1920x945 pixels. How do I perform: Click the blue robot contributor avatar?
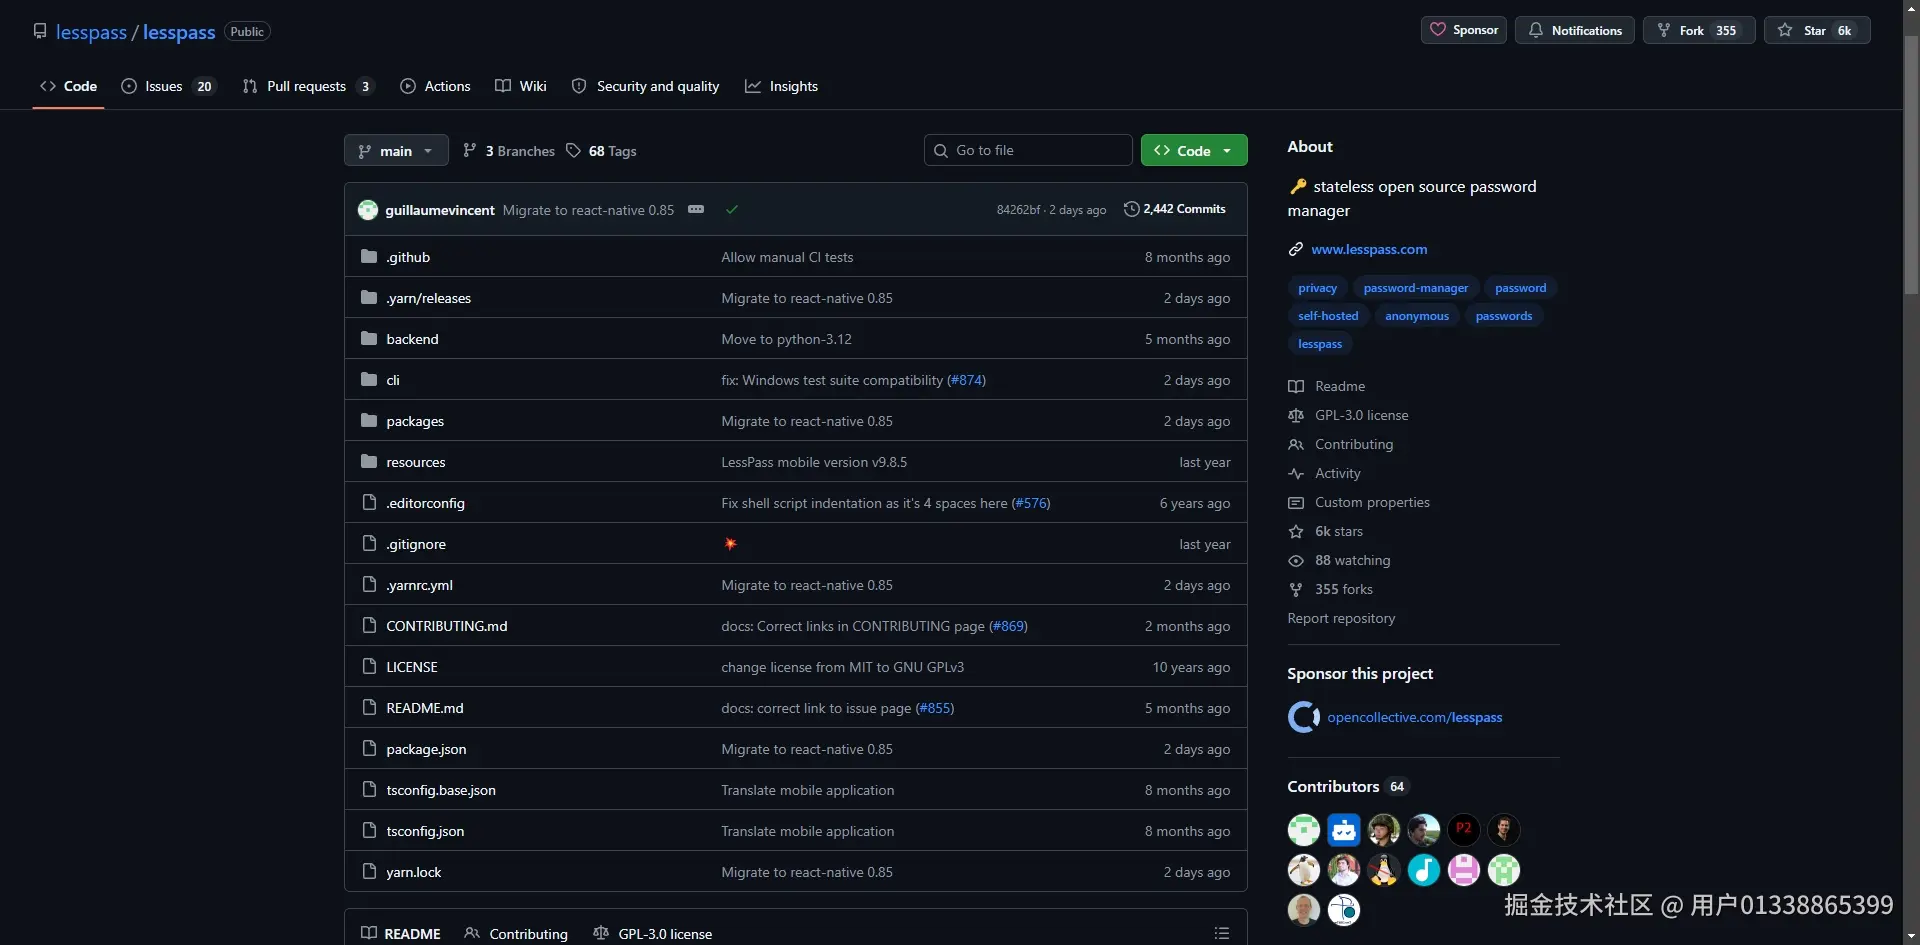point(1343,829)
